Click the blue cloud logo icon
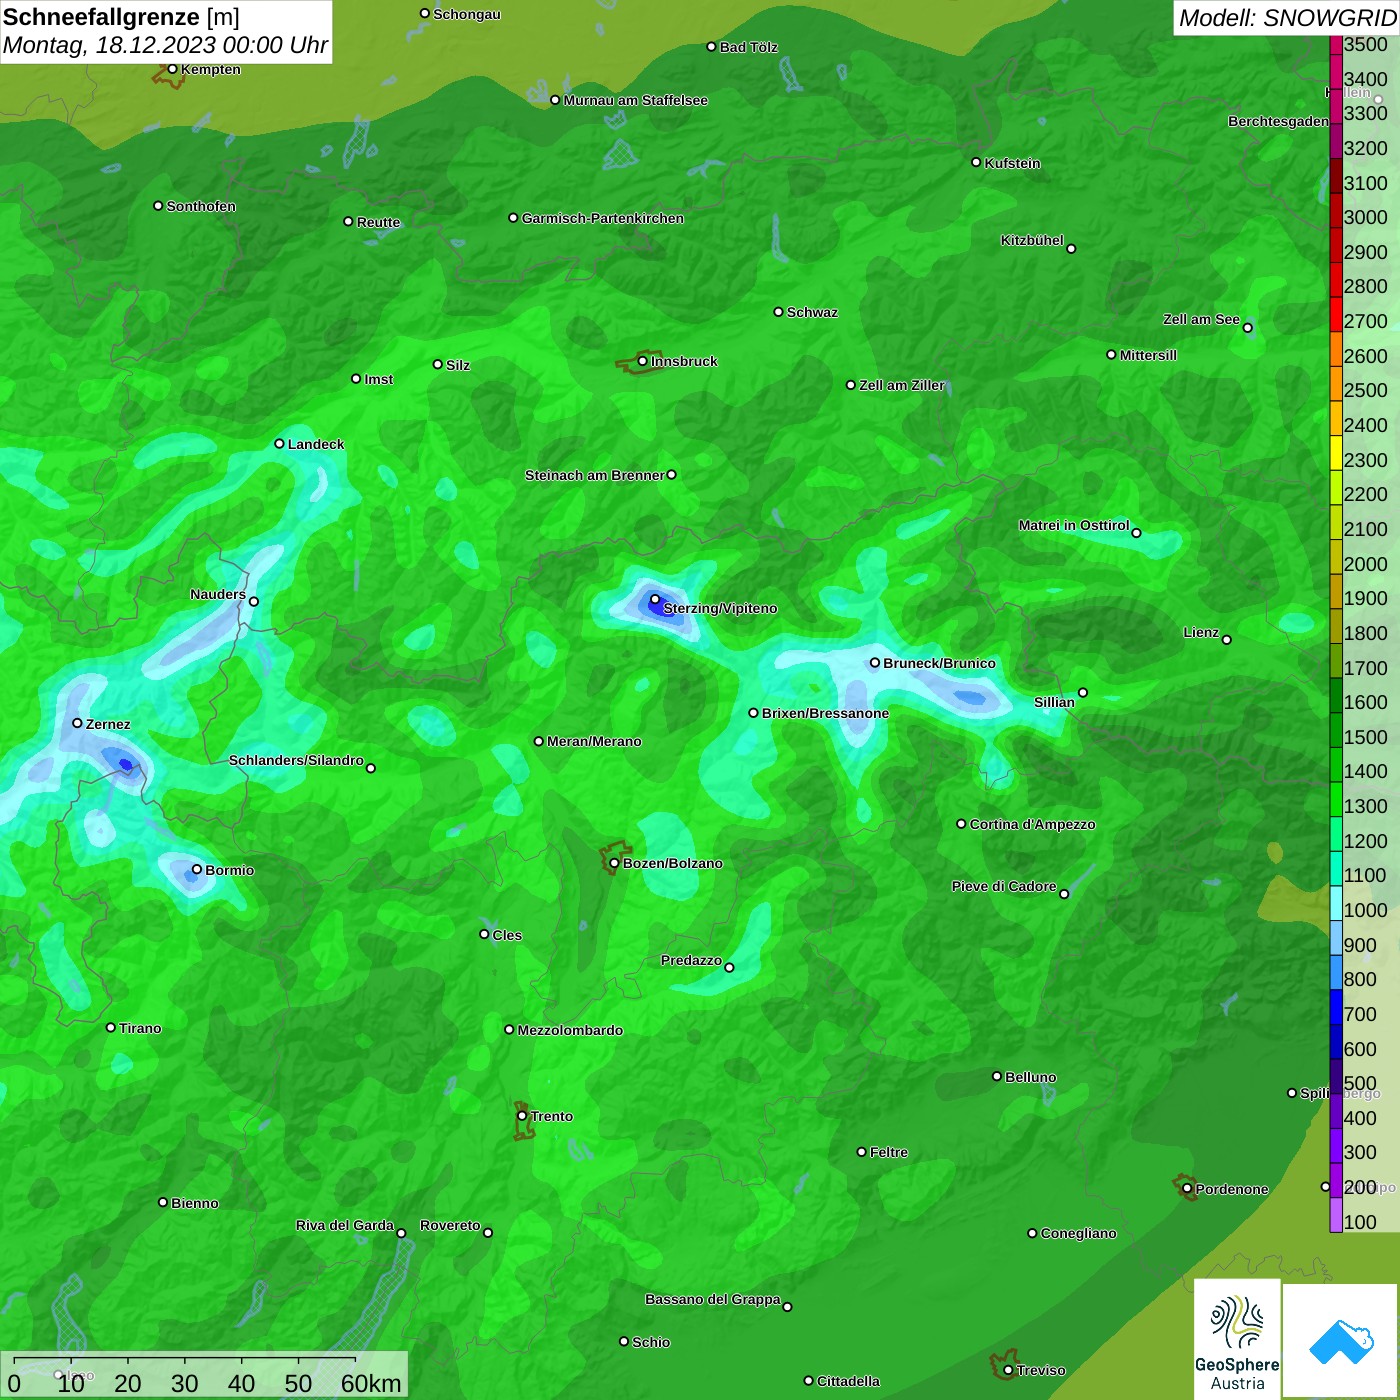This screenshot has height=1400, width=1400. (1341, 1341)
